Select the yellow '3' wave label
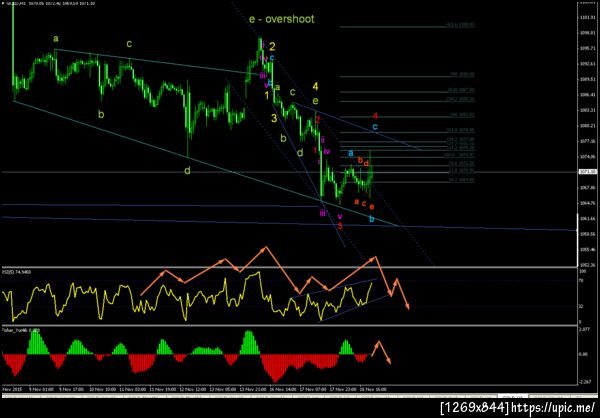This screenshot has height=418, width=600. (274, 118)
